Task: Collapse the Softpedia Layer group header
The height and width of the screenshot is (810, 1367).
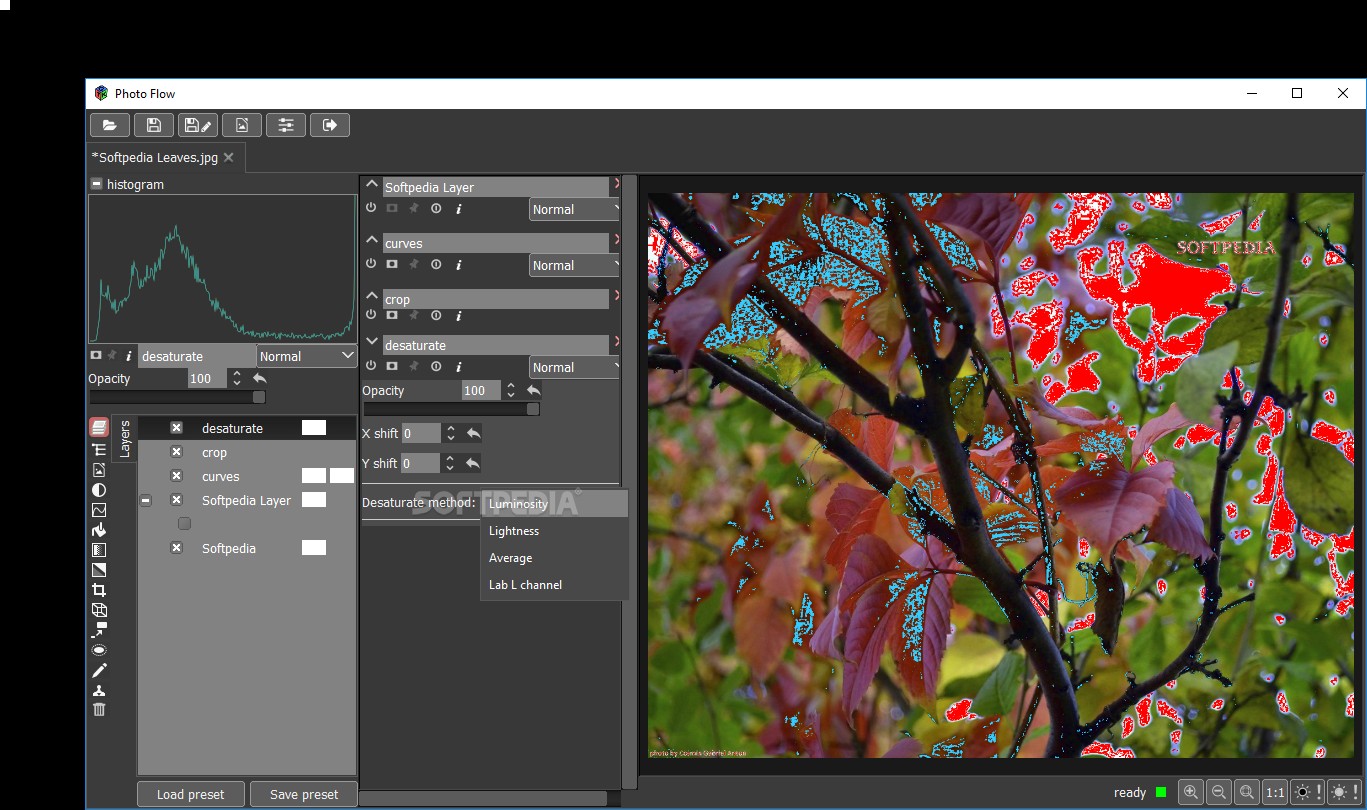Action: click(x=371, y=184)
